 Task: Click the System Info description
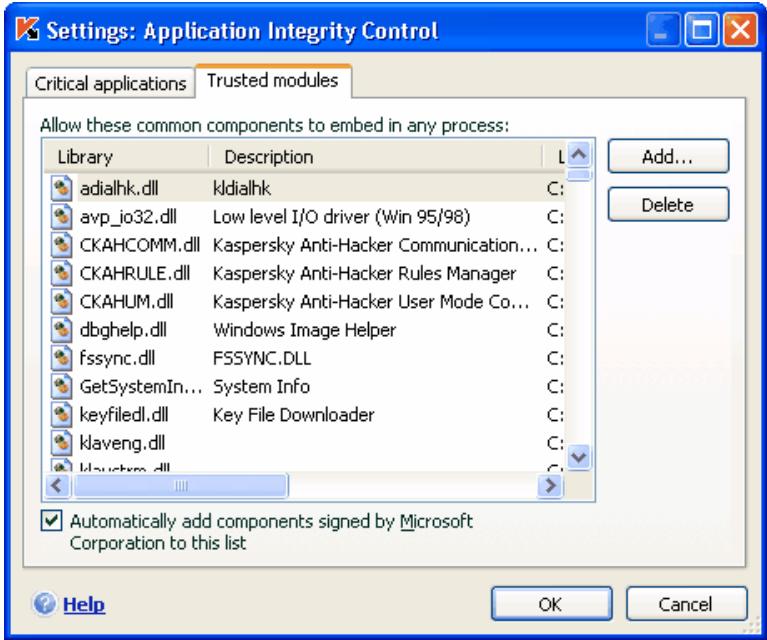tap(261, 387)
